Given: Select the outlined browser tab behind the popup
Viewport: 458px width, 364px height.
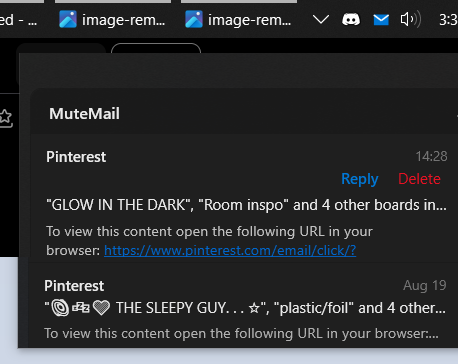Looking at the screenshot, I should (156, 49).
